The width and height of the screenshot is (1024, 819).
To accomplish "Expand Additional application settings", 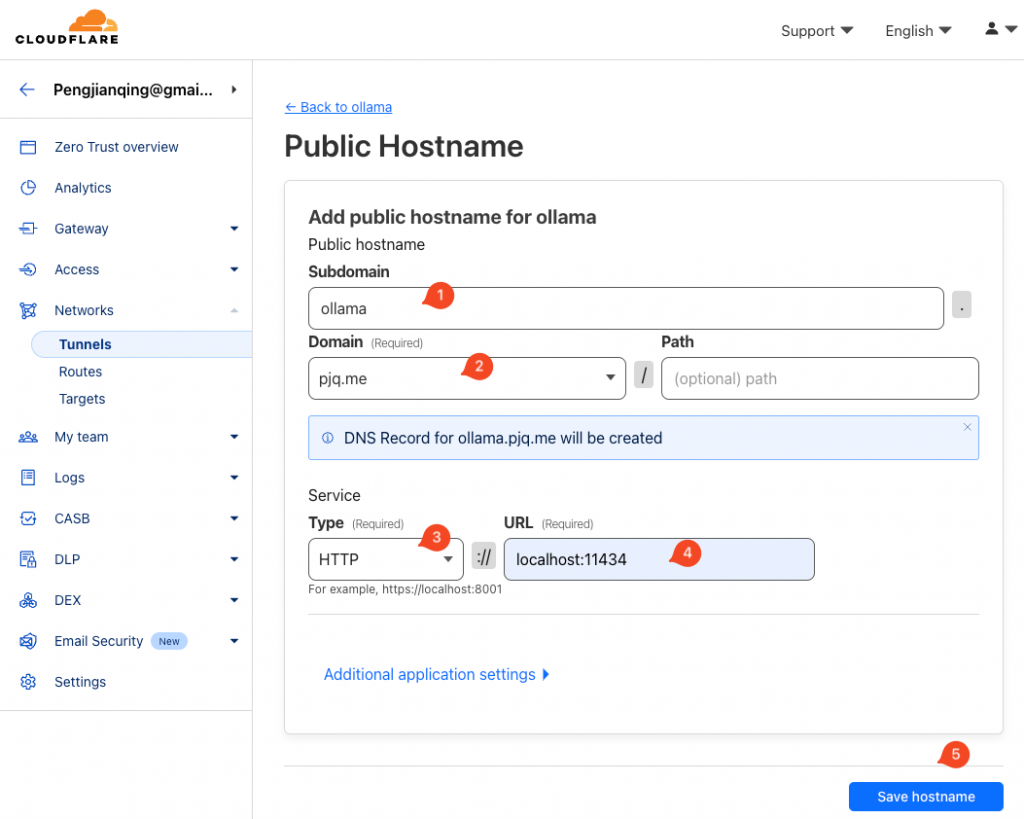I will (437, 675).
